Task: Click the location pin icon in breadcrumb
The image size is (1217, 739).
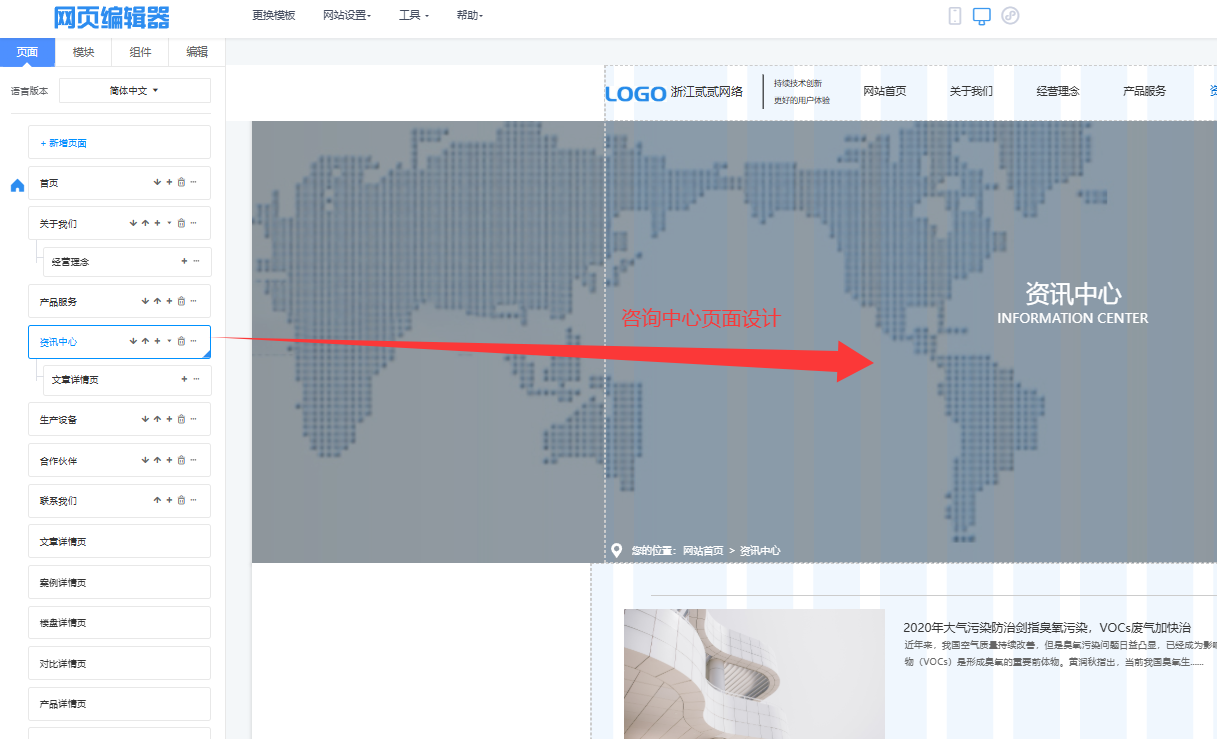Action: 617,550
